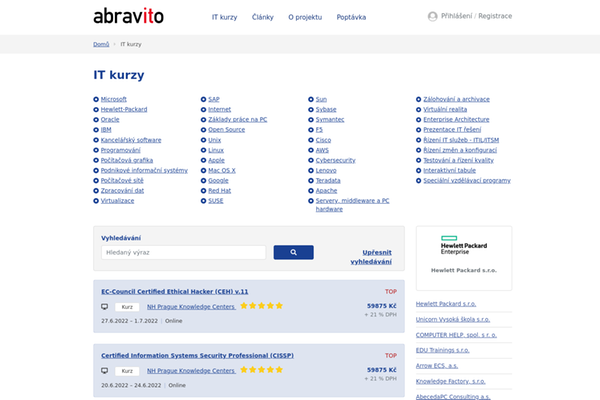Click monitor icon in the CEH course row
The width and height of the screenshot is (600, 400).
[x=104, y=307]
